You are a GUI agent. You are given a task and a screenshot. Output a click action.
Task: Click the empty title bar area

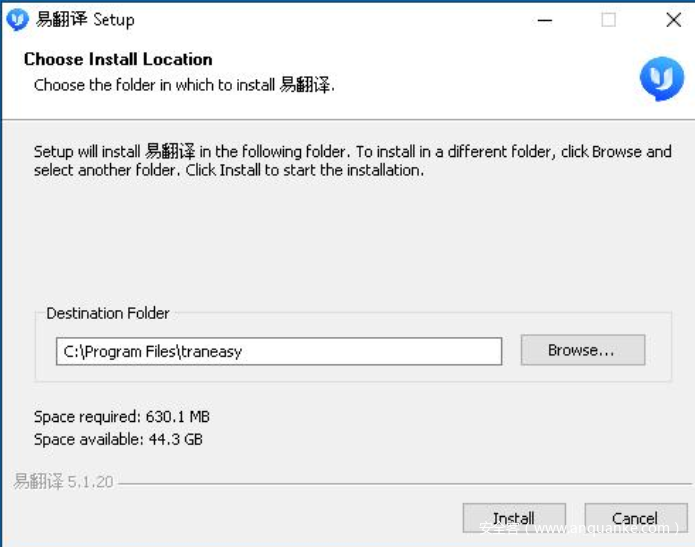330,20
